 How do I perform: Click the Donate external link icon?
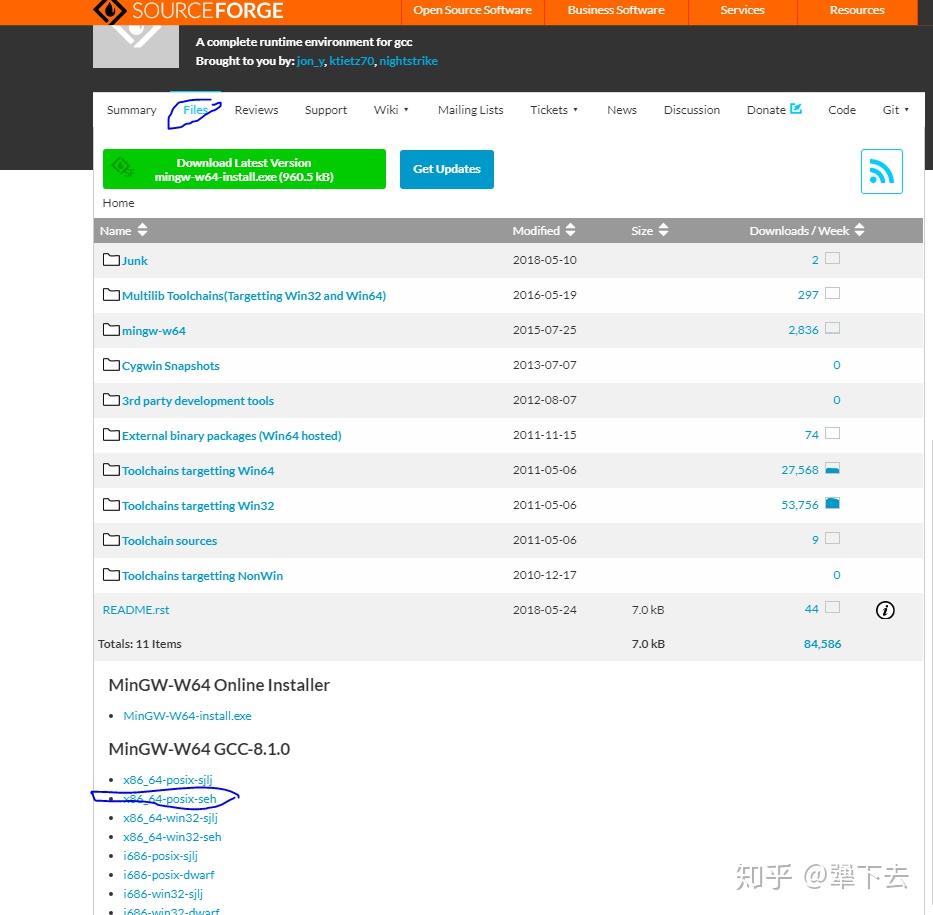796,108
